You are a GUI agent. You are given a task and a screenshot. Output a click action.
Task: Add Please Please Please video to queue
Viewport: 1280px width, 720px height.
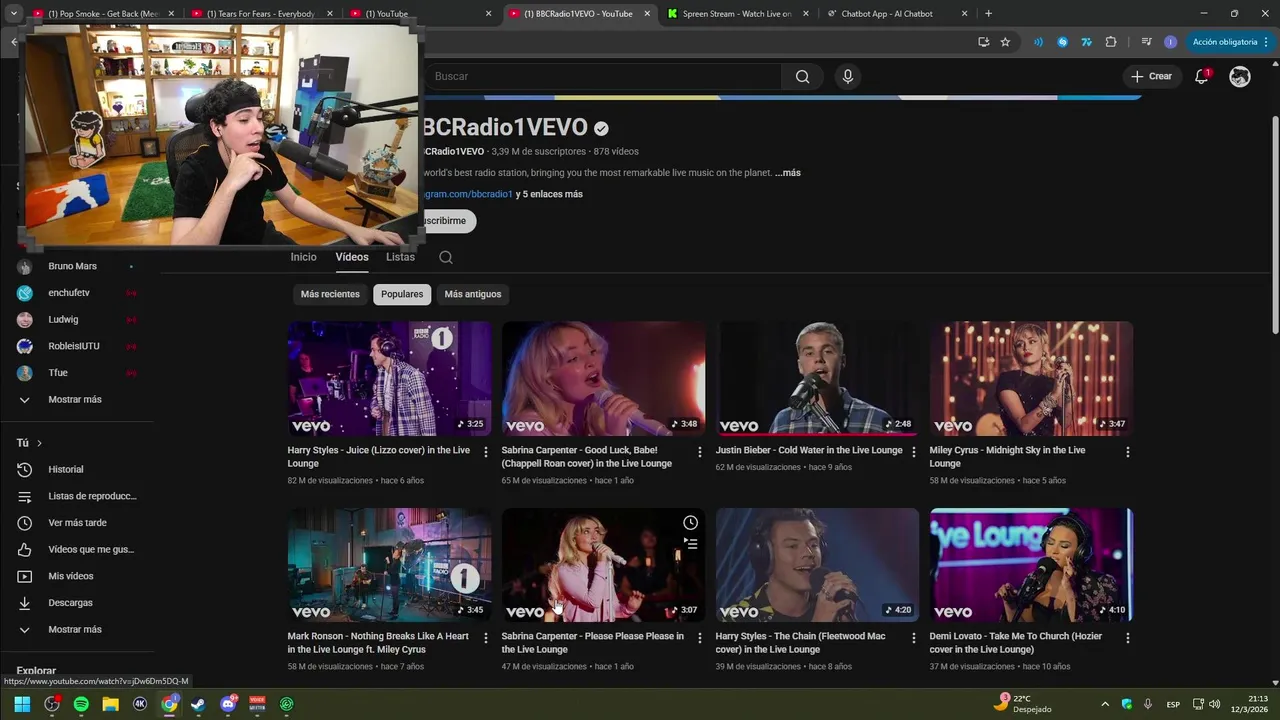click(690, 544)
